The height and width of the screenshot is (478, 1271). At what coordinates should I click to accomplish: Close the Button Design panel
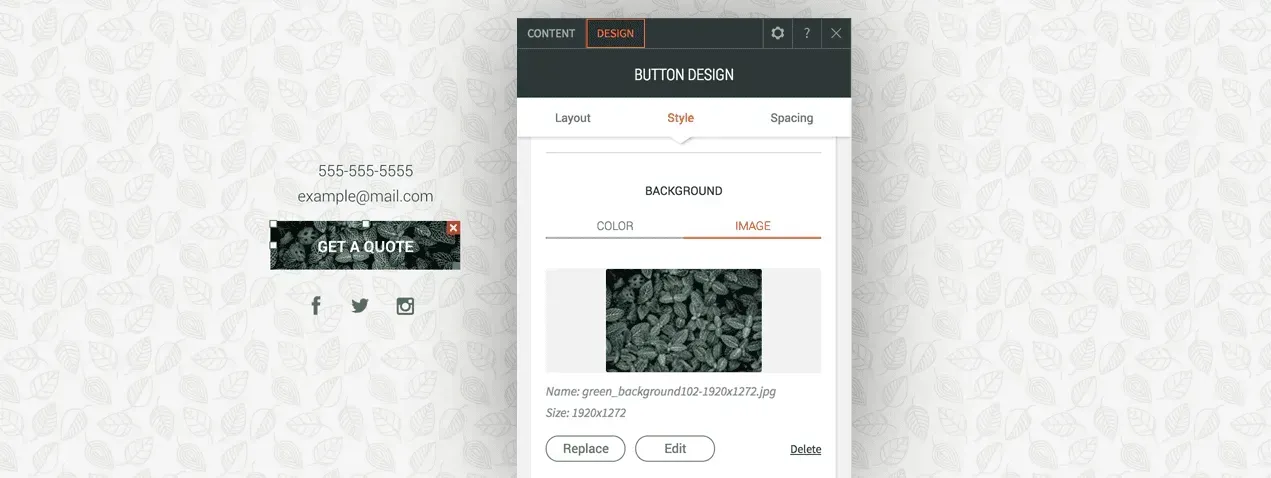[836, 33]
